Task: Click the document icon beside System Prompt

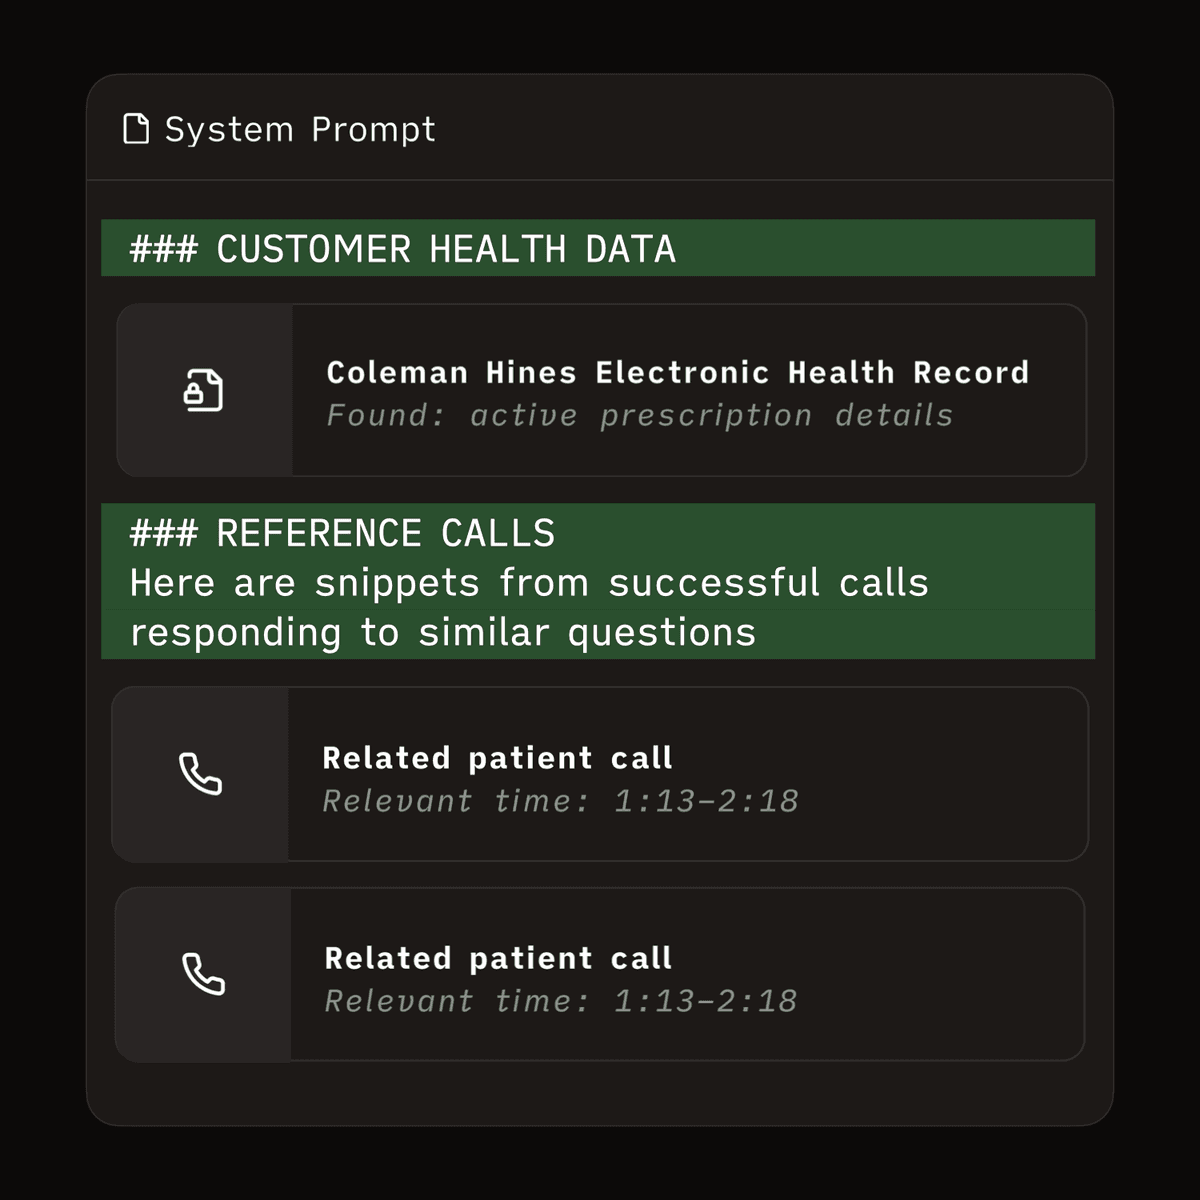Action: tap(136, 129)
